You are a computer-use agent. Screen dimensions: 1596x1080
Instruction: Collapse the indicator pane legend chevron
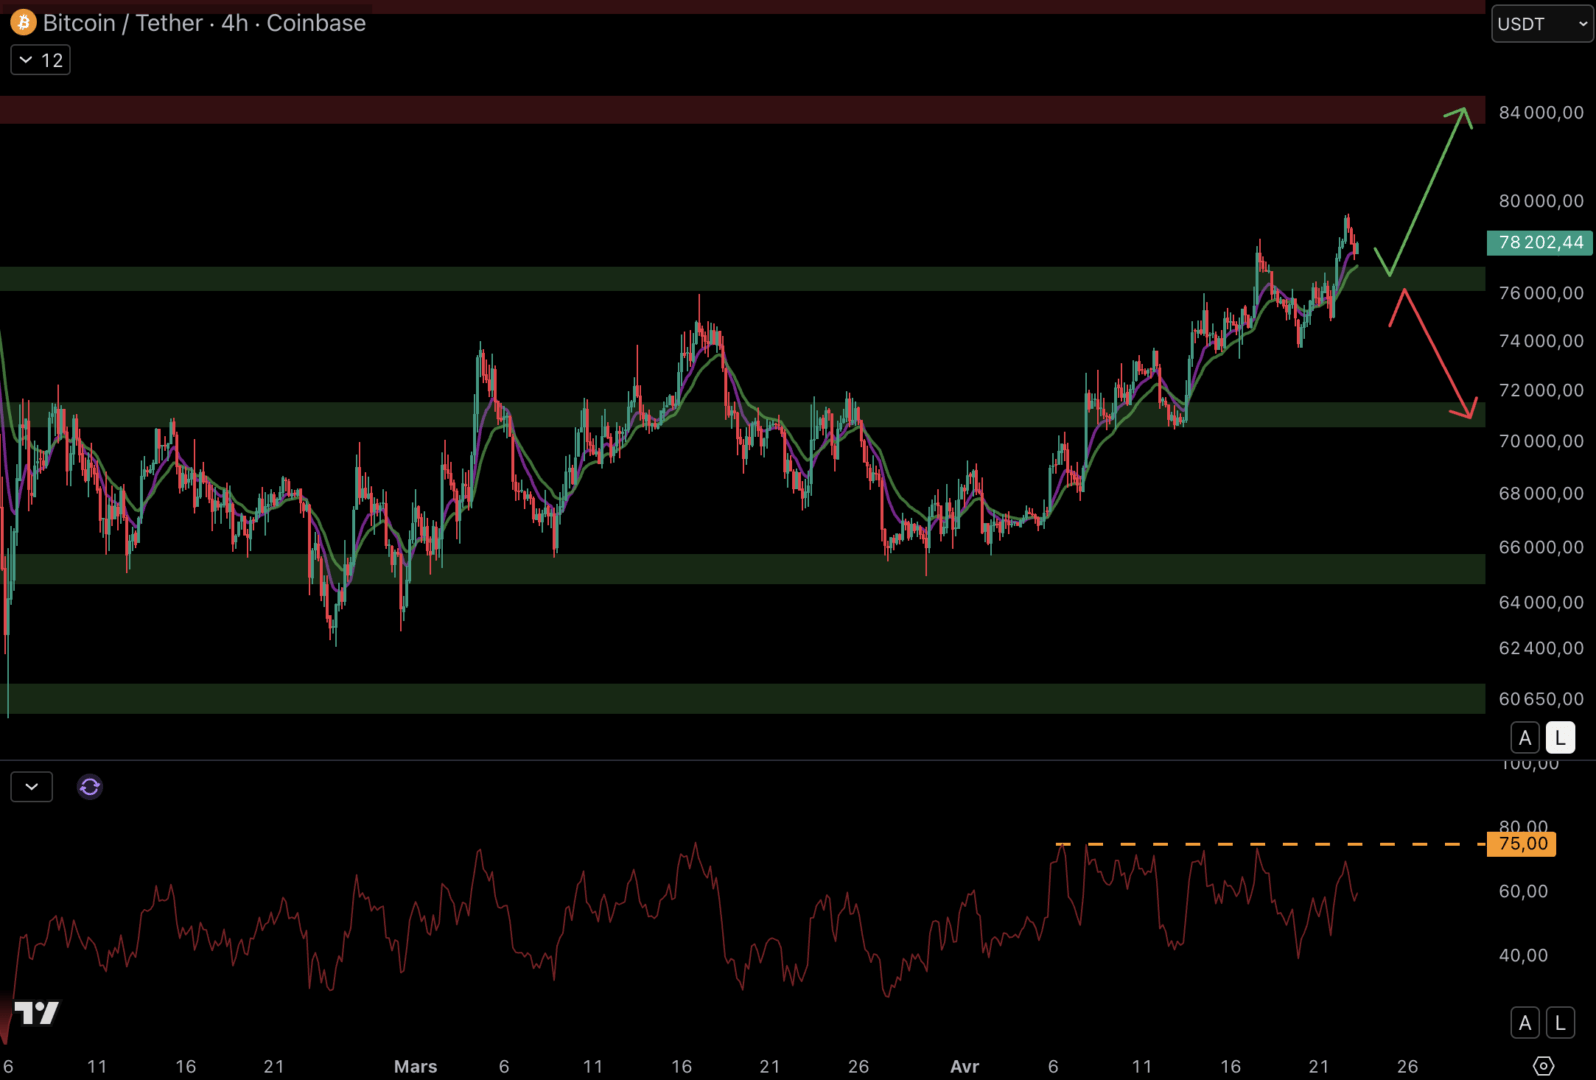coord(32,787)
